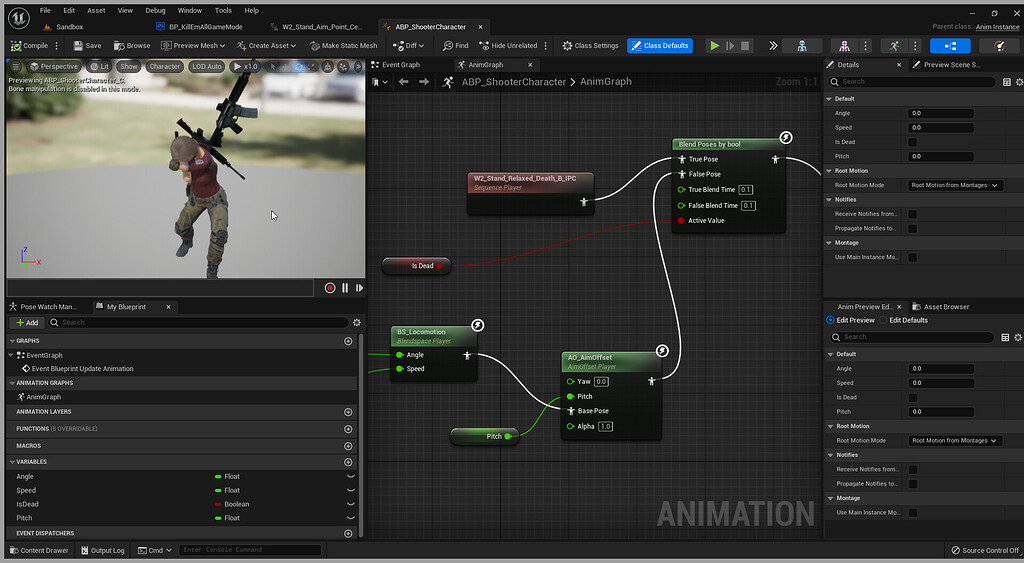Save the animation blueprint

(86, 46)
